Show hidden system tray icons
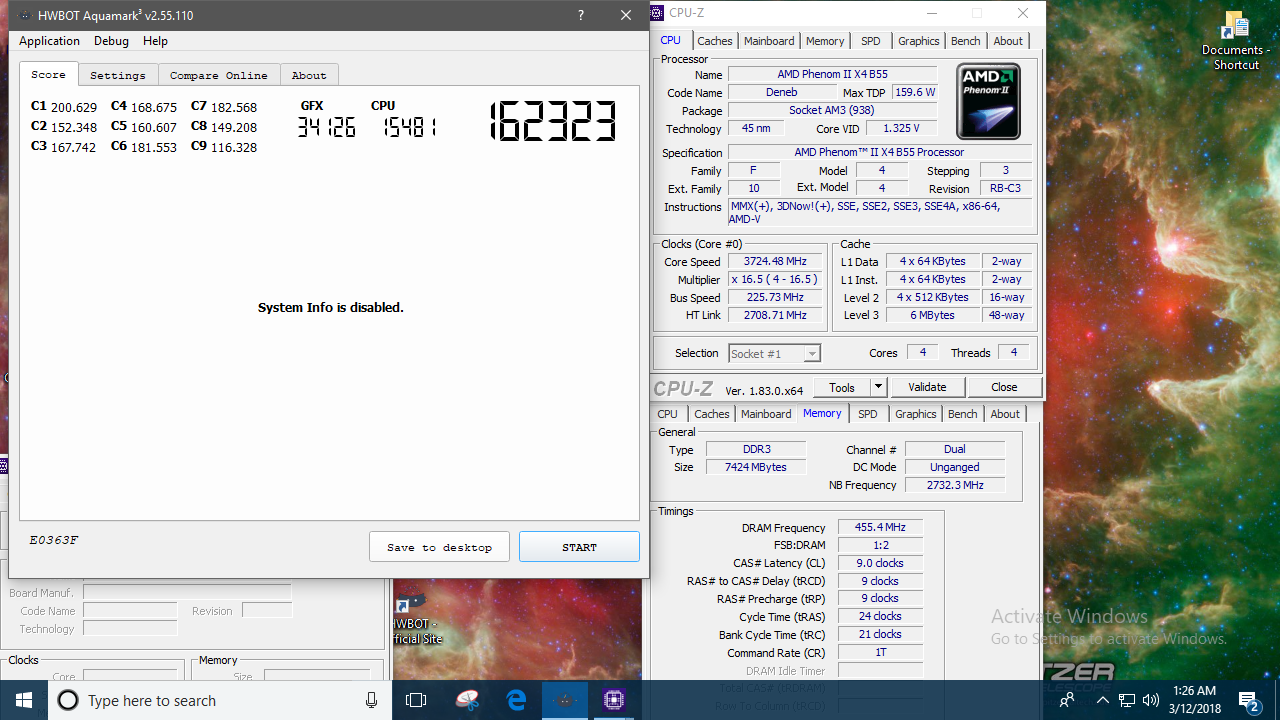Viewport: 1280px width, 720px height. [1102, 700]
